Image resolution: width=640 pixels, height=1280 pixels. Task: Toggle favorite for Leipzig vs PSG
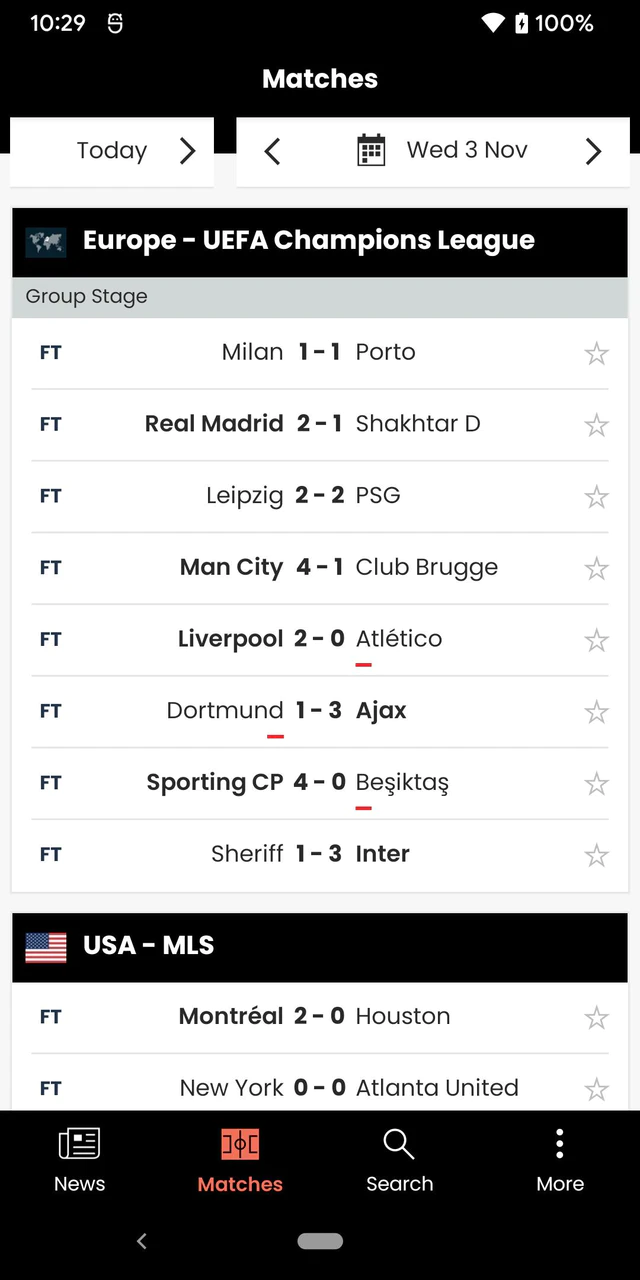tap(596, 497)
